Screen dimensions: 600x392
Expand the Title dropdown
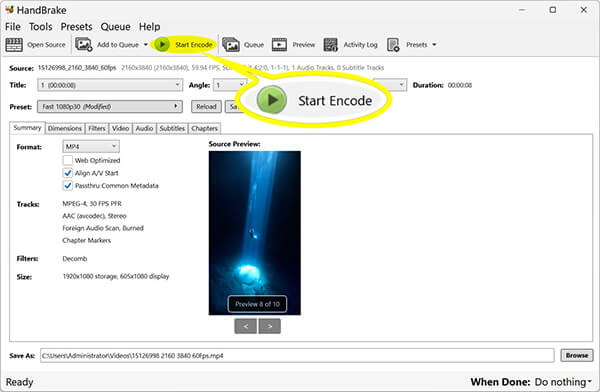pos(110,85)
